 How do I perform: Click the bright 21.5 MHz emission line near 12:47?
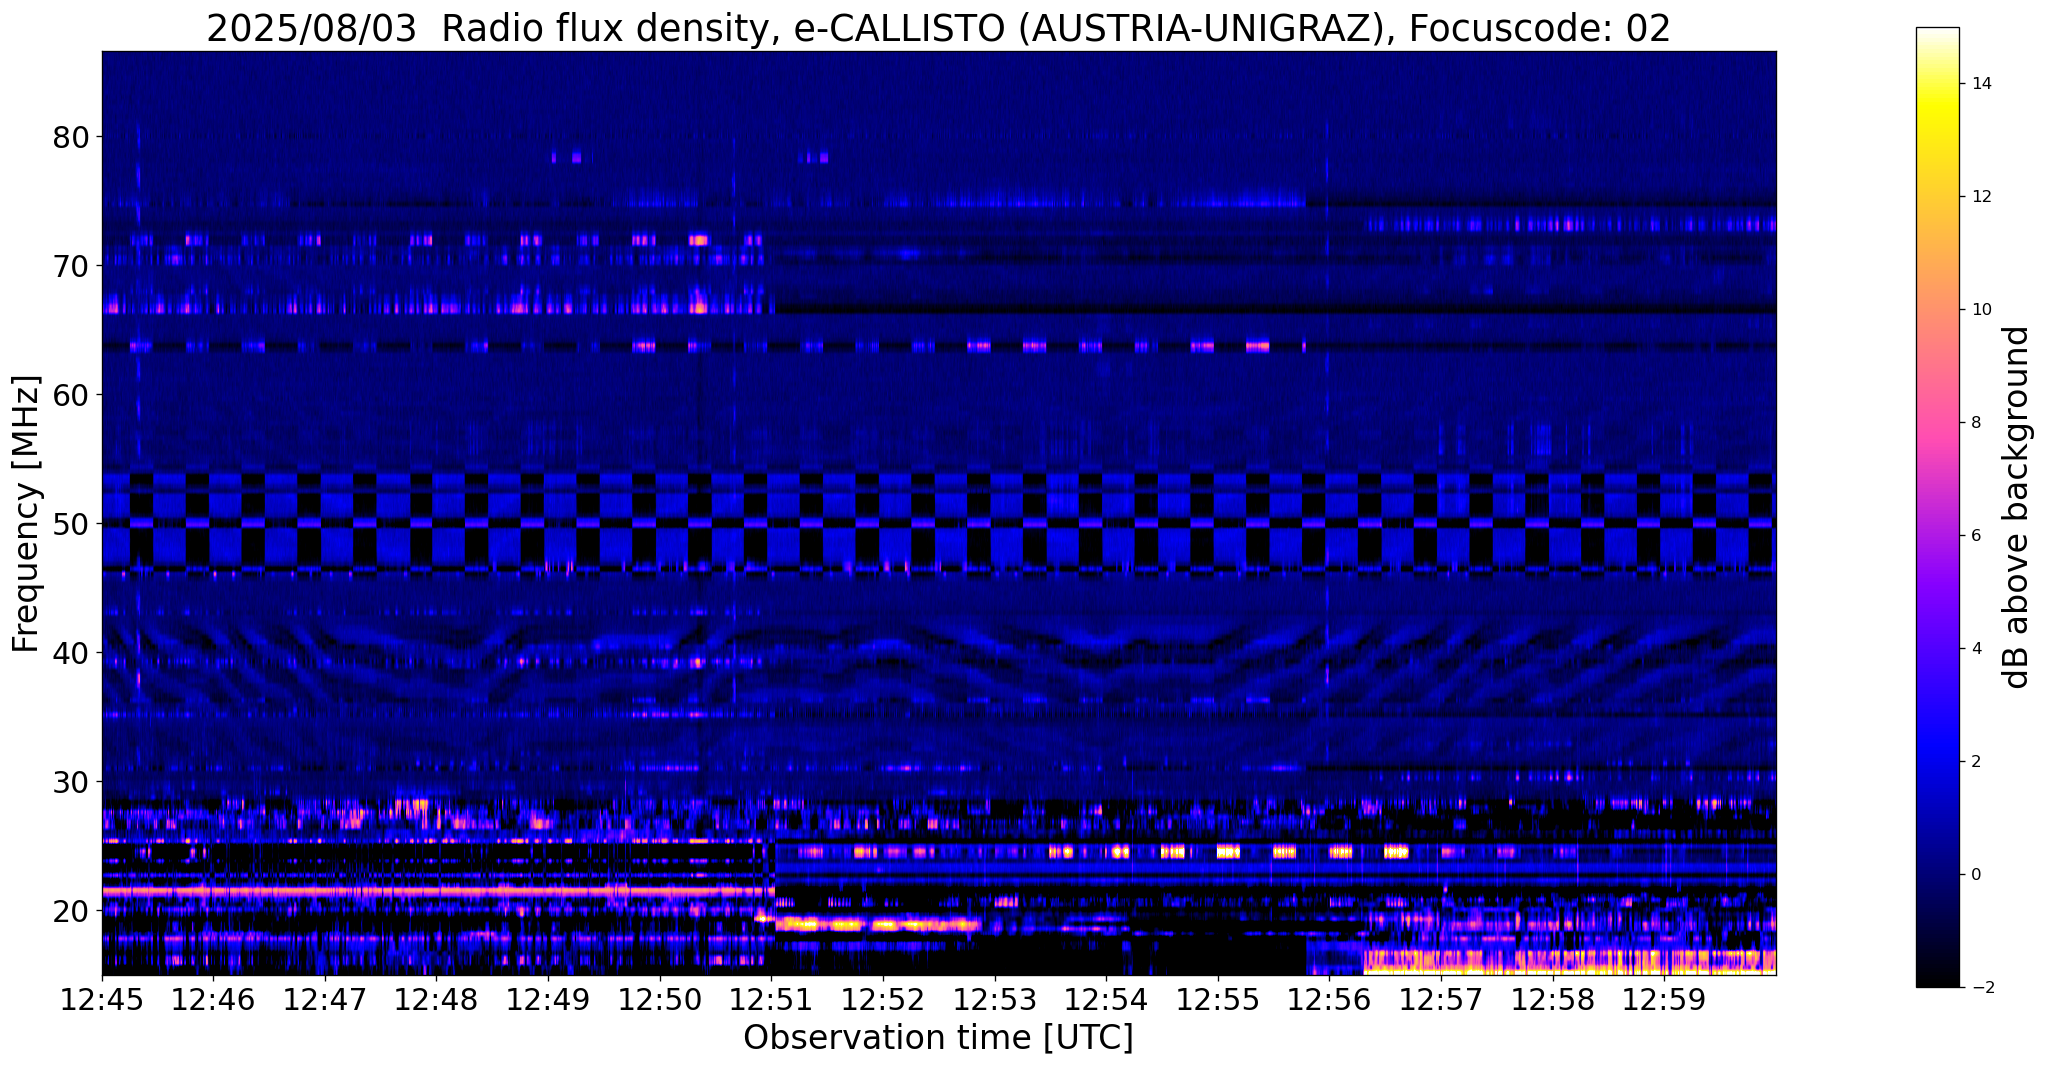(325, 890)
